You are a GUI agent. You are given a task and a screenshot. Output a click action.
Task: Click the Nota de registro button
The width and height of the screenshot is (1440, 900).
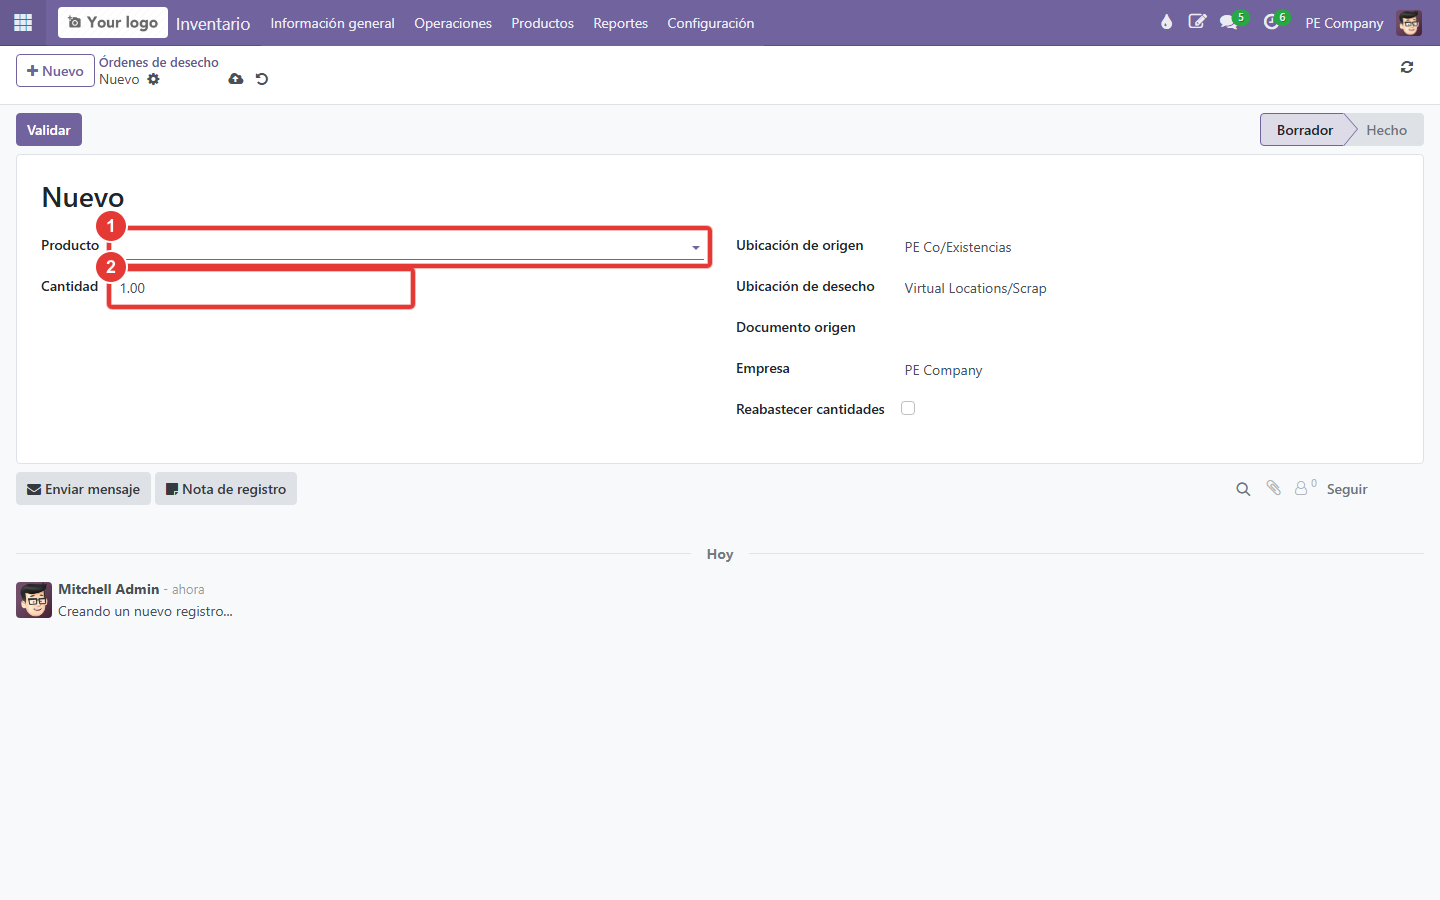click(x=226, y=489)
